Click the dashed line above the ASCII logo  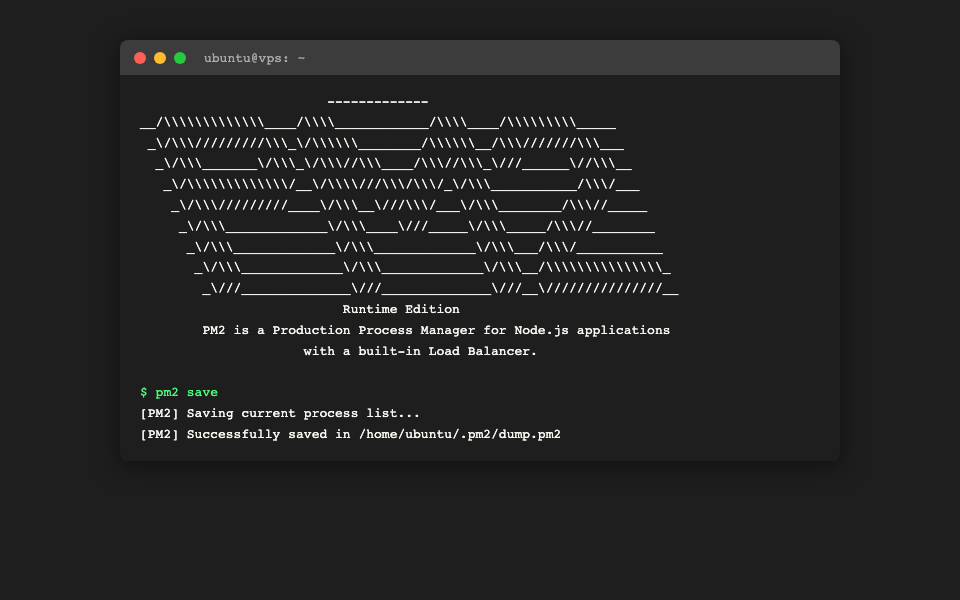(378, 102)
